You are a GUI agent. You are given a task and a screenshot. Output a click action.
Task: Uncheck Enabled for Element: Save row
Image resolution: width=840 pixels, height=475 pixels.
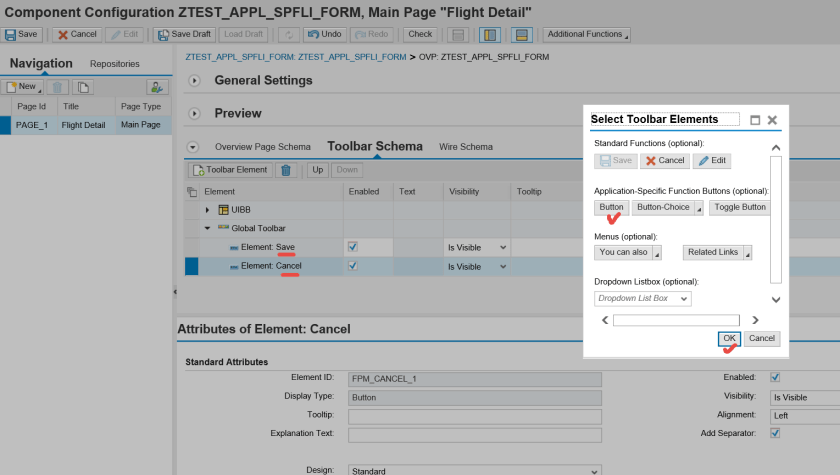click(352, 246)
